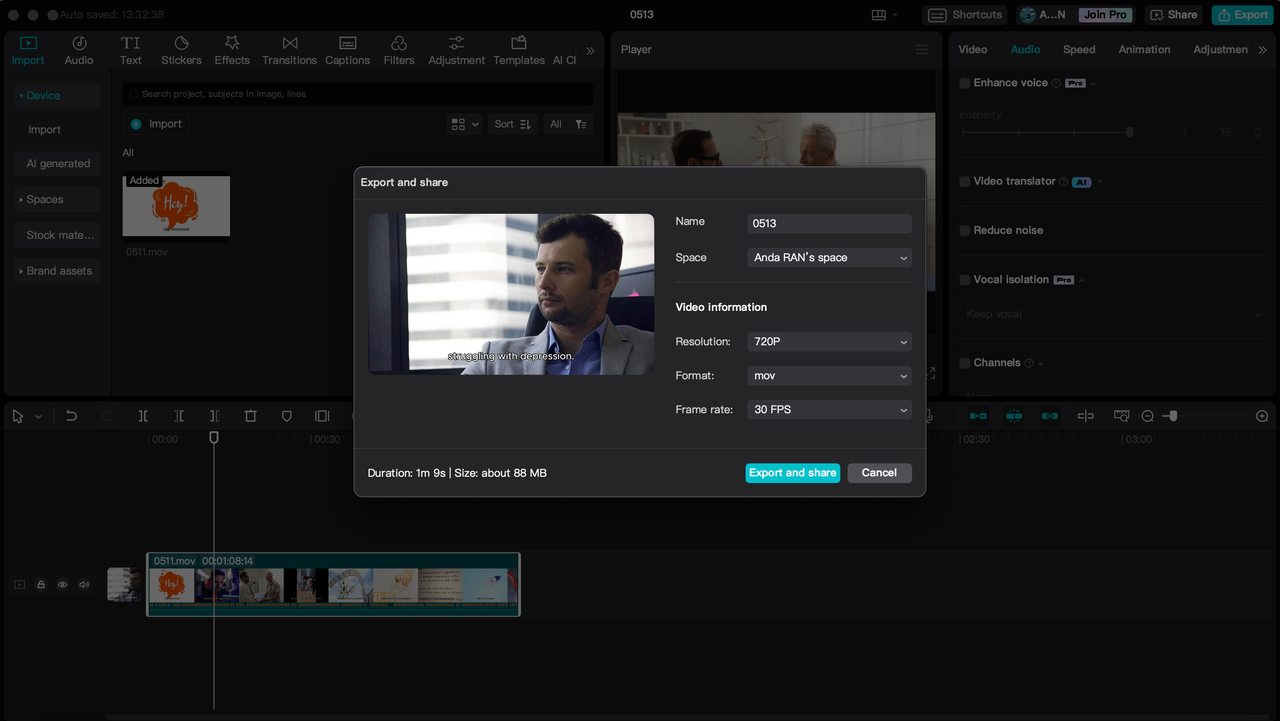Click Cancel in the export dialog
1280x721 pixels.
pyautogui.click(x=879, y=473)
